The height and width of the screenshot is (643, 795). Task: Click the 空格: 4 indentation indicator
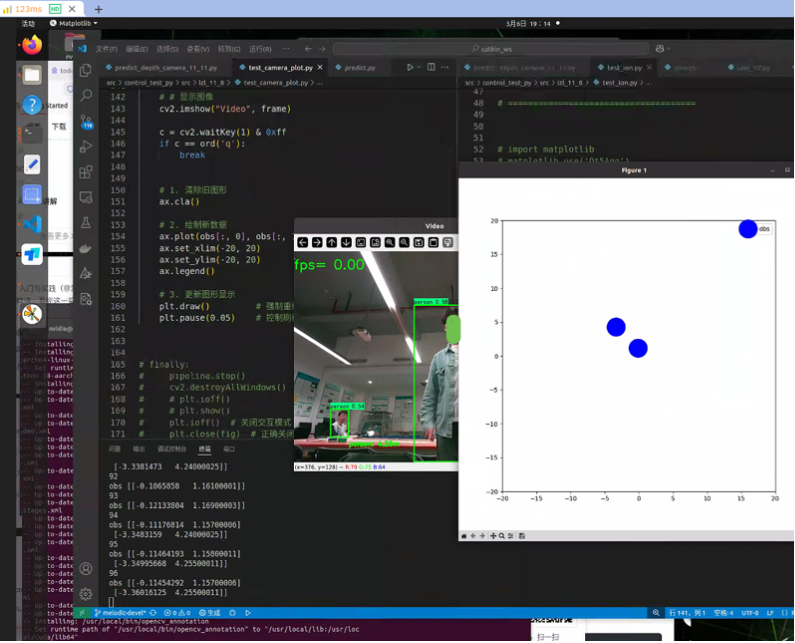[723, 613]
